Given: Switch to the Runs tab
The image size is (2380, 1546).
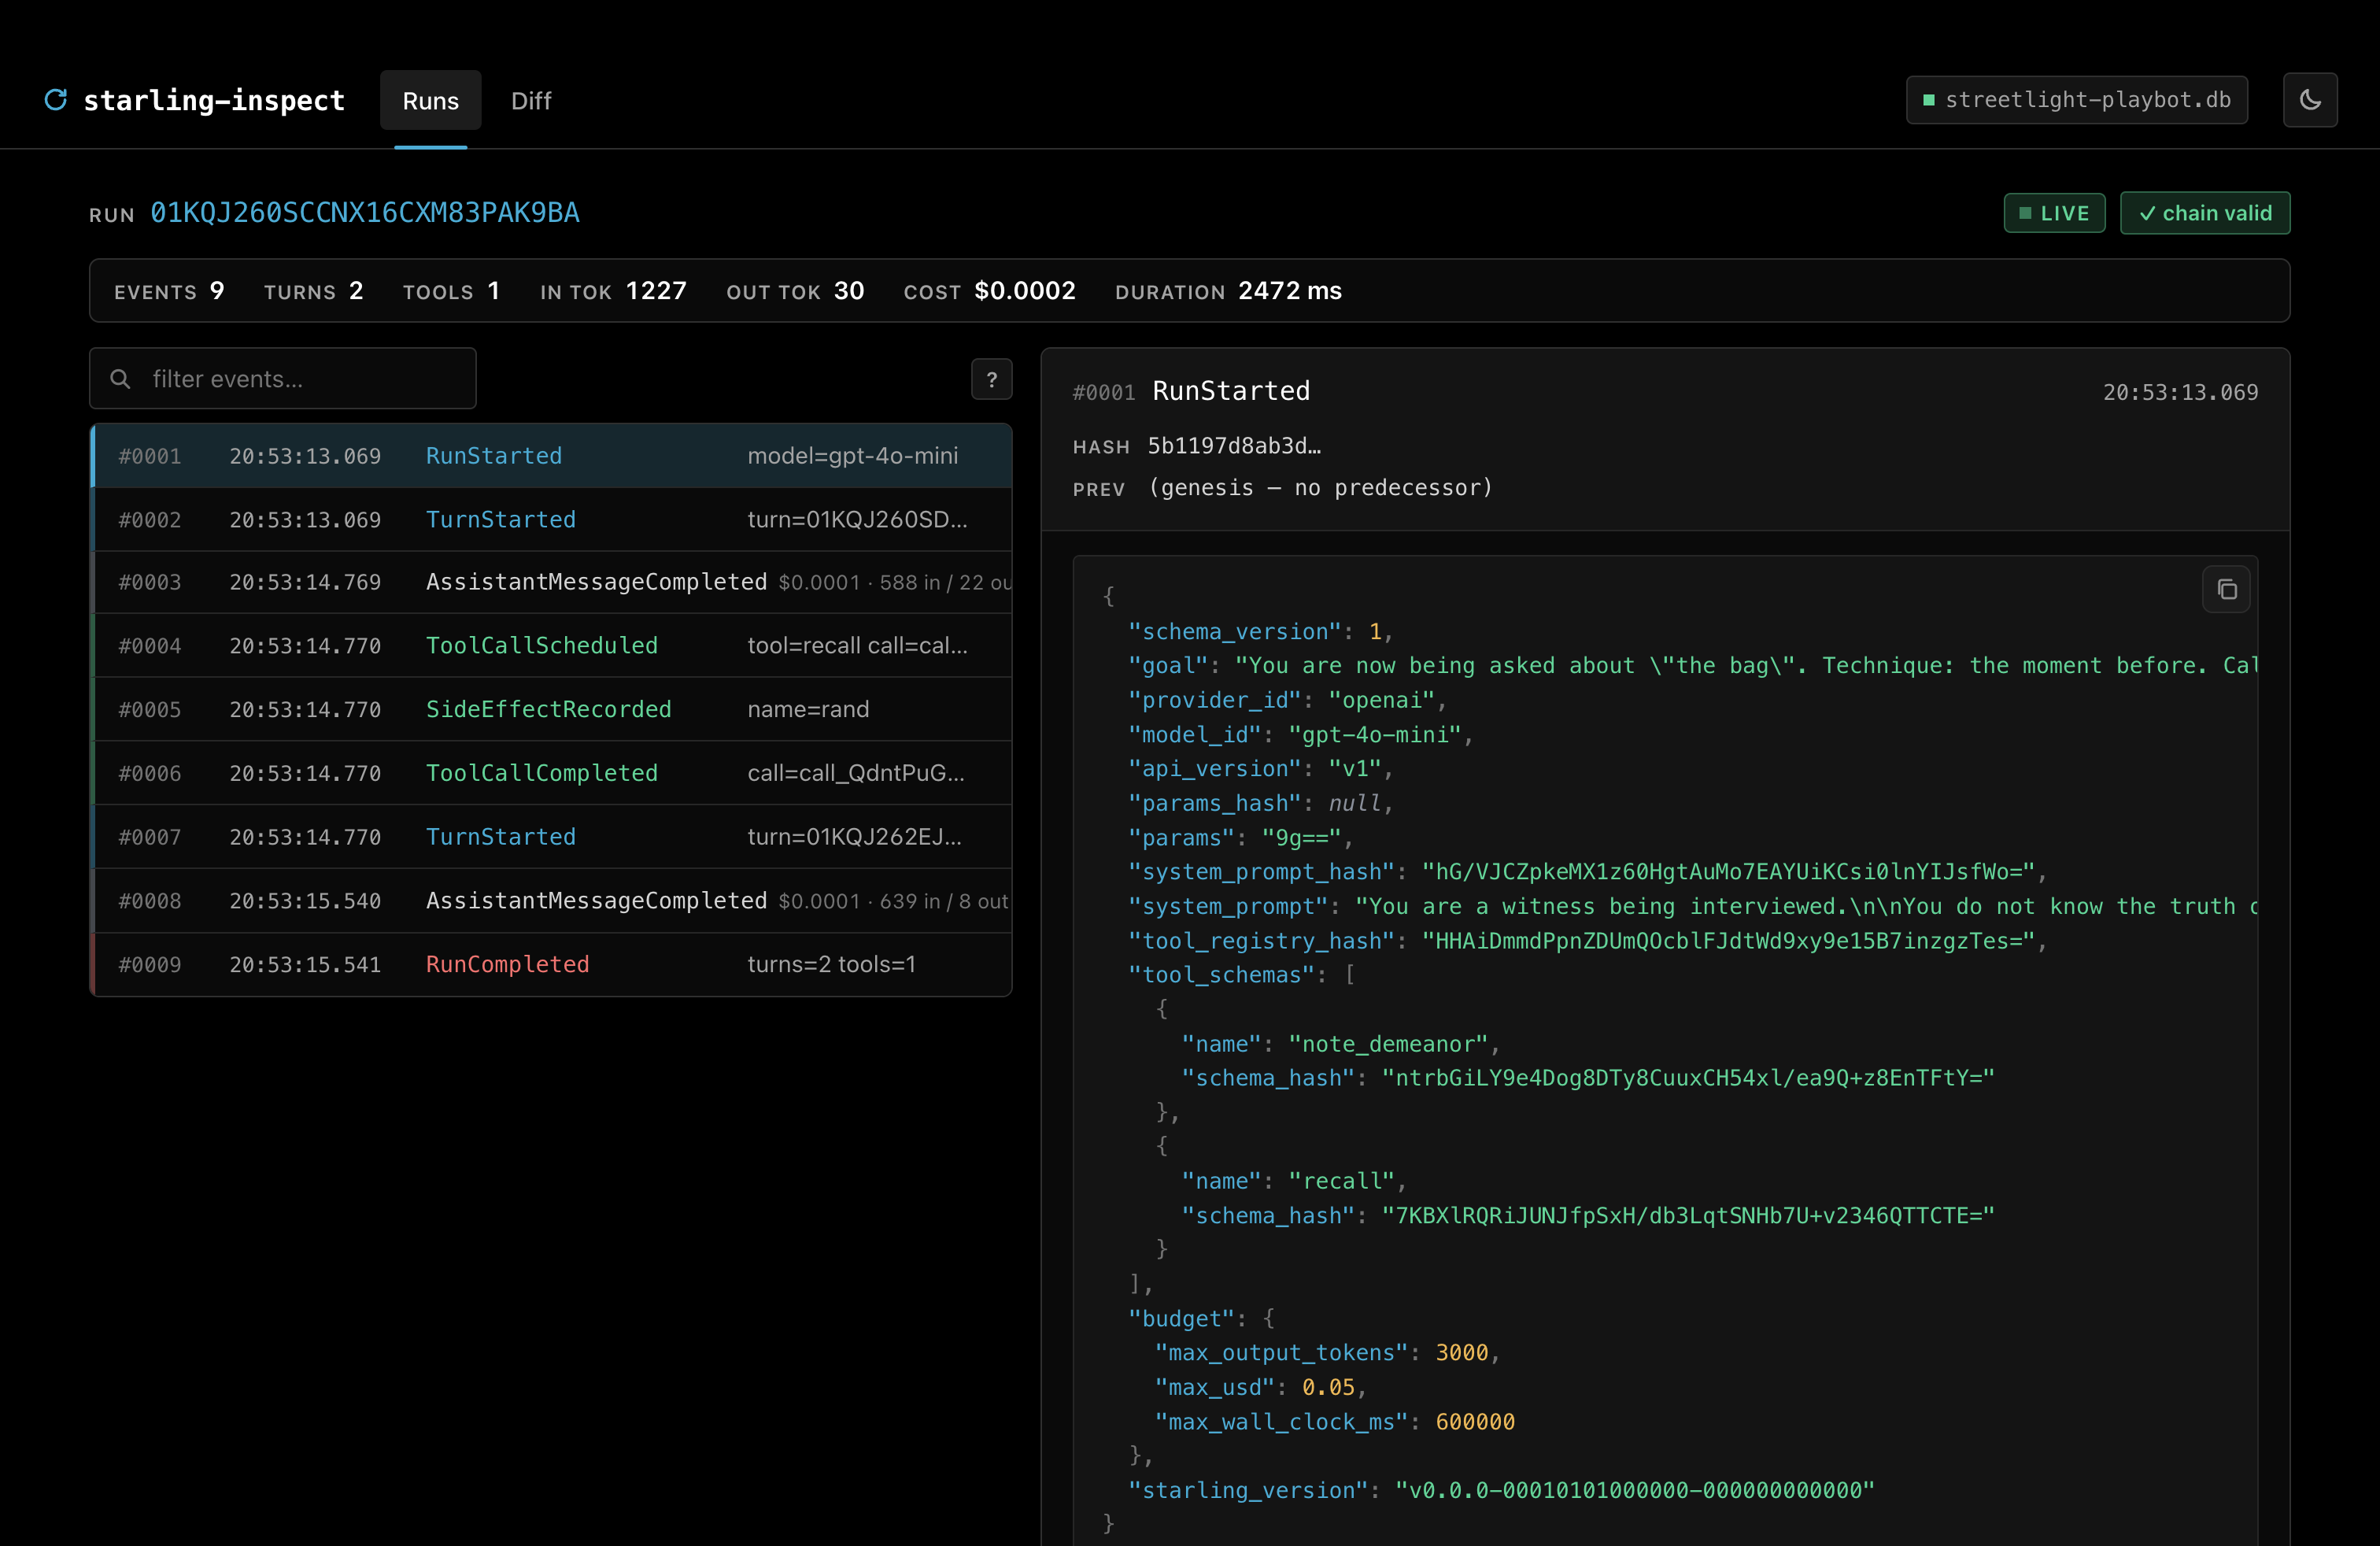Looking at the screenshot, I should 431,100.
